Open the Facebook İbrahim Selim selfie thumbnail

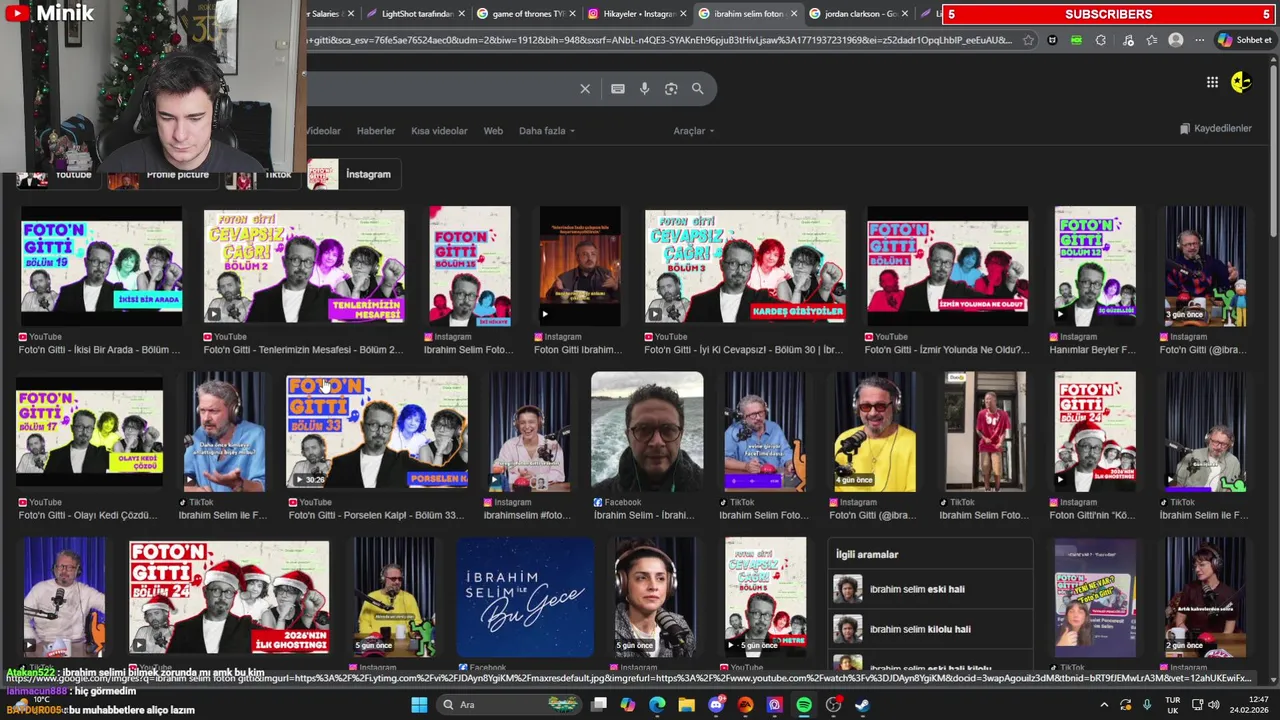click(647, 432)
